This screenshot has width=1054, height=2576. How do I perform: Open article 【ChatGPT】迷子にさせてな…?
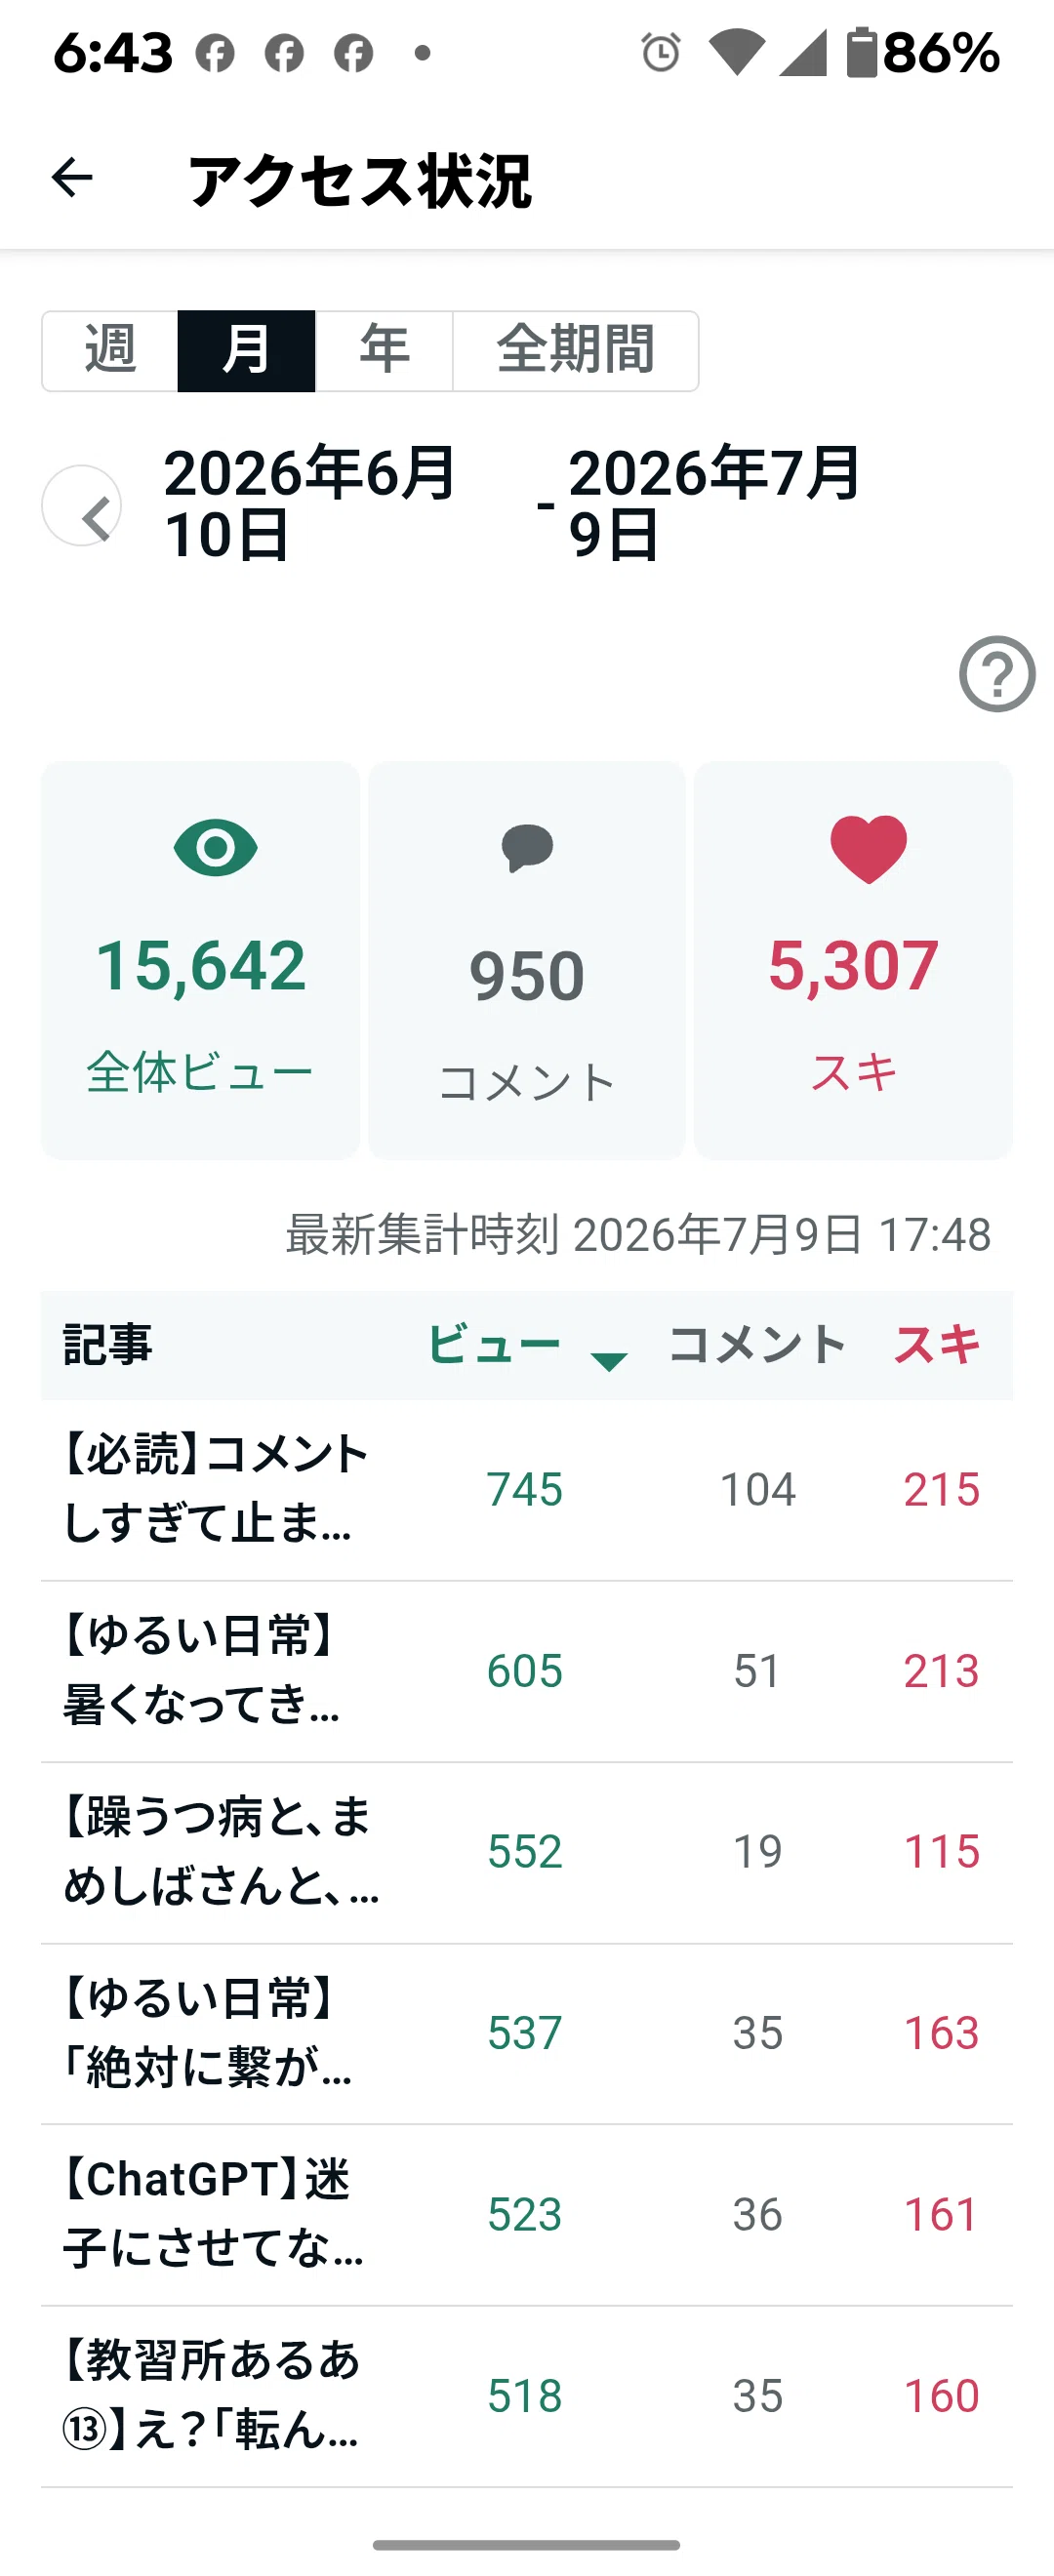click(x=526, y=2215)
